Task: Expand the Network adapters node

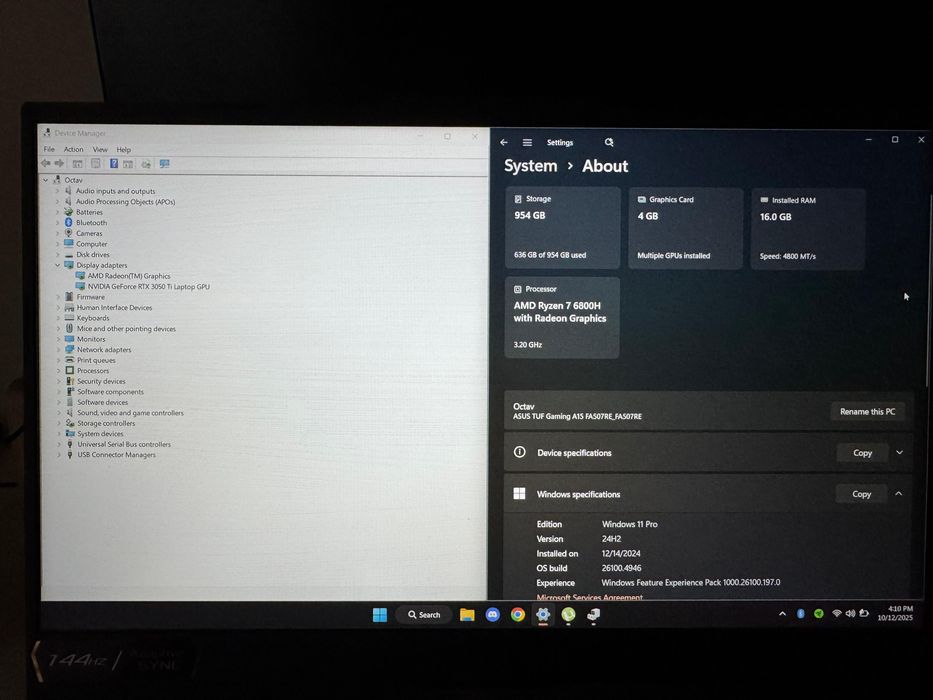Action: pos(58,350)
